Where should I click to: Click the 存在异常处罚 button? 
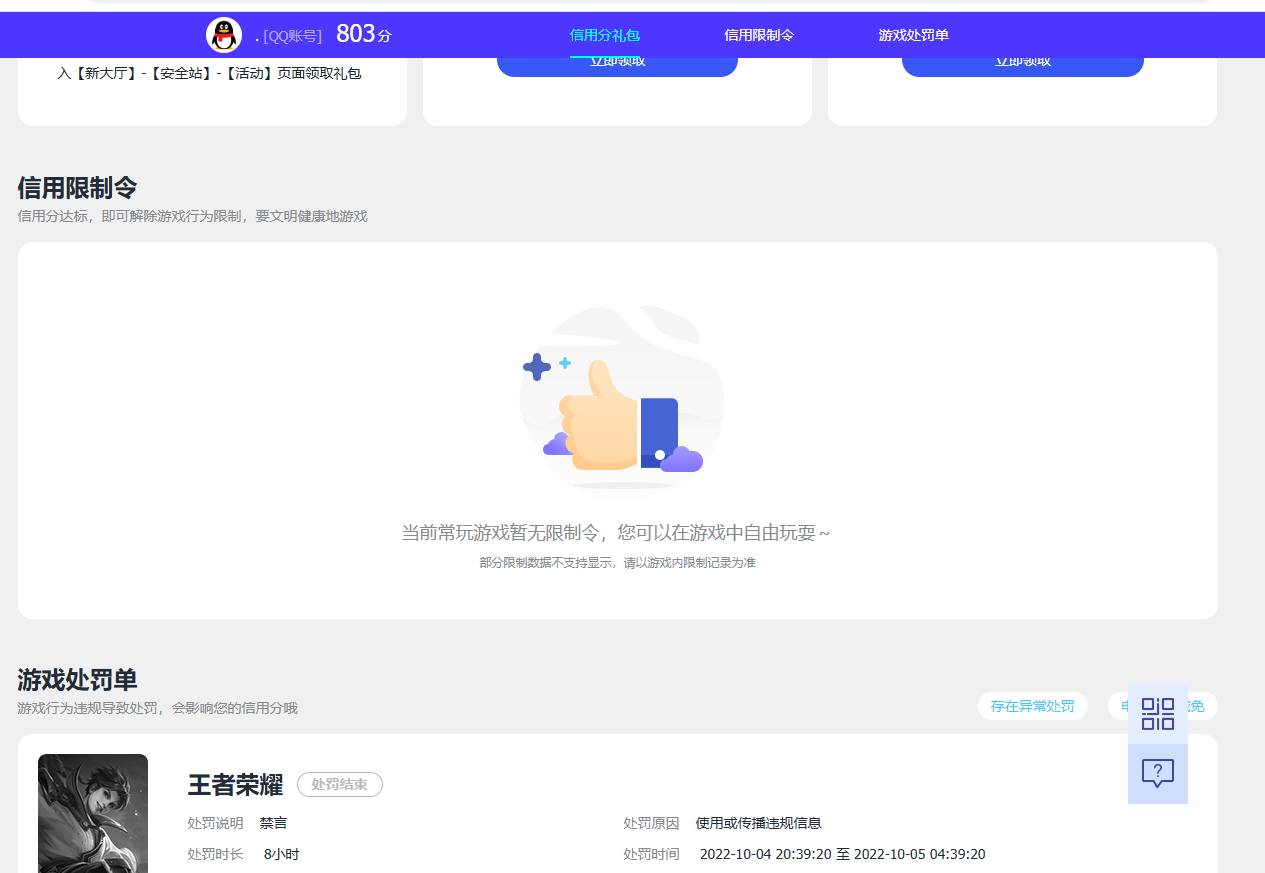[1032, 706]
